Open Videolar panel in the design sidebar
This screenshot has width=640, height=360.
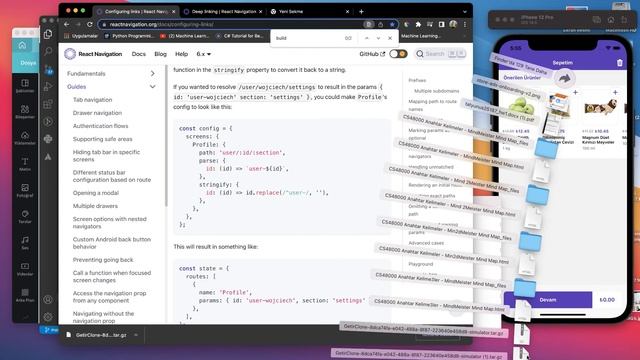tap(25, 269)
